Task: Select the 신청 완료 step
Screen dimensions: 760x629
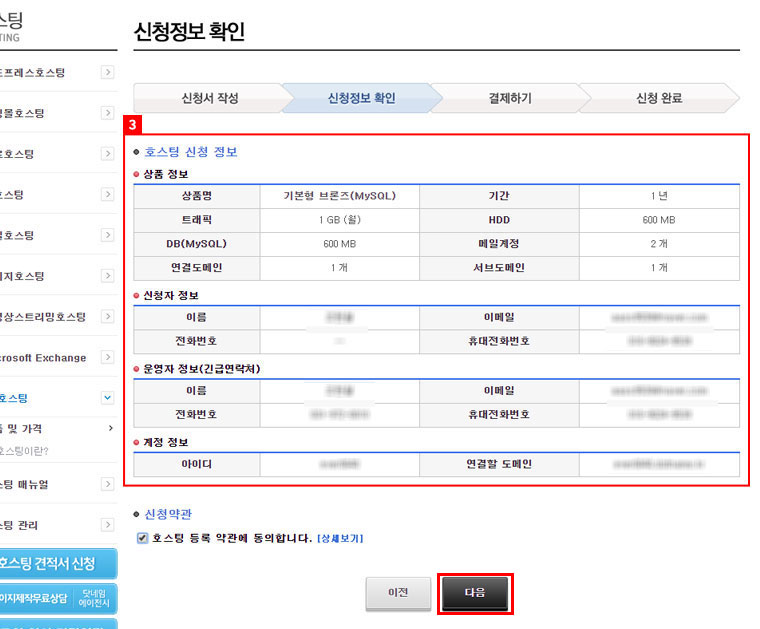Action: click(659, 98)
